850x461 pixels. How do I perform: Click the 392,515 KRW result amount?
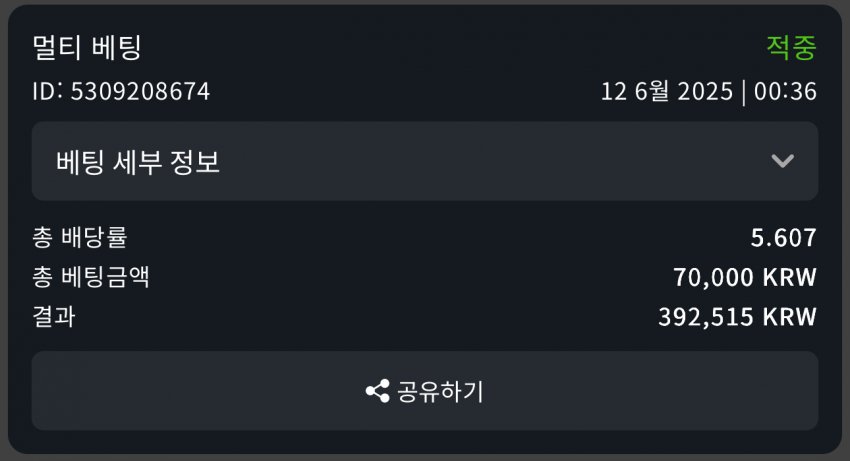coord(737,317)
